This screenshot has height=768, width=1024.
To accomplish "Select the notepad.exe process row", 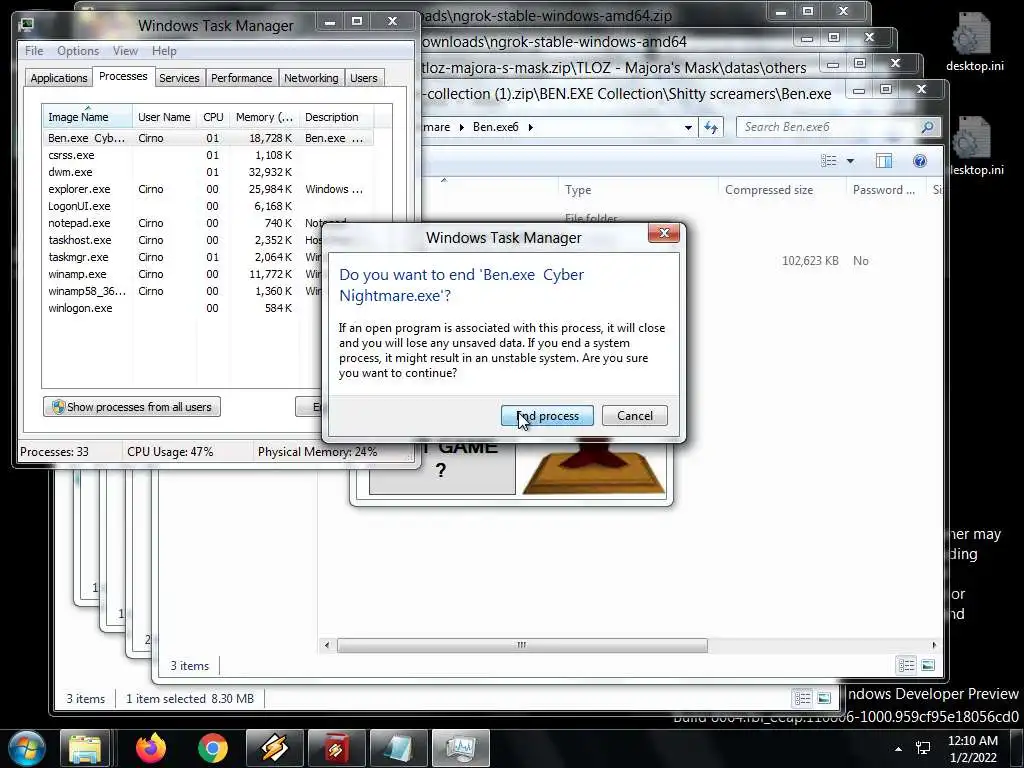I will (x=183, y=223).
